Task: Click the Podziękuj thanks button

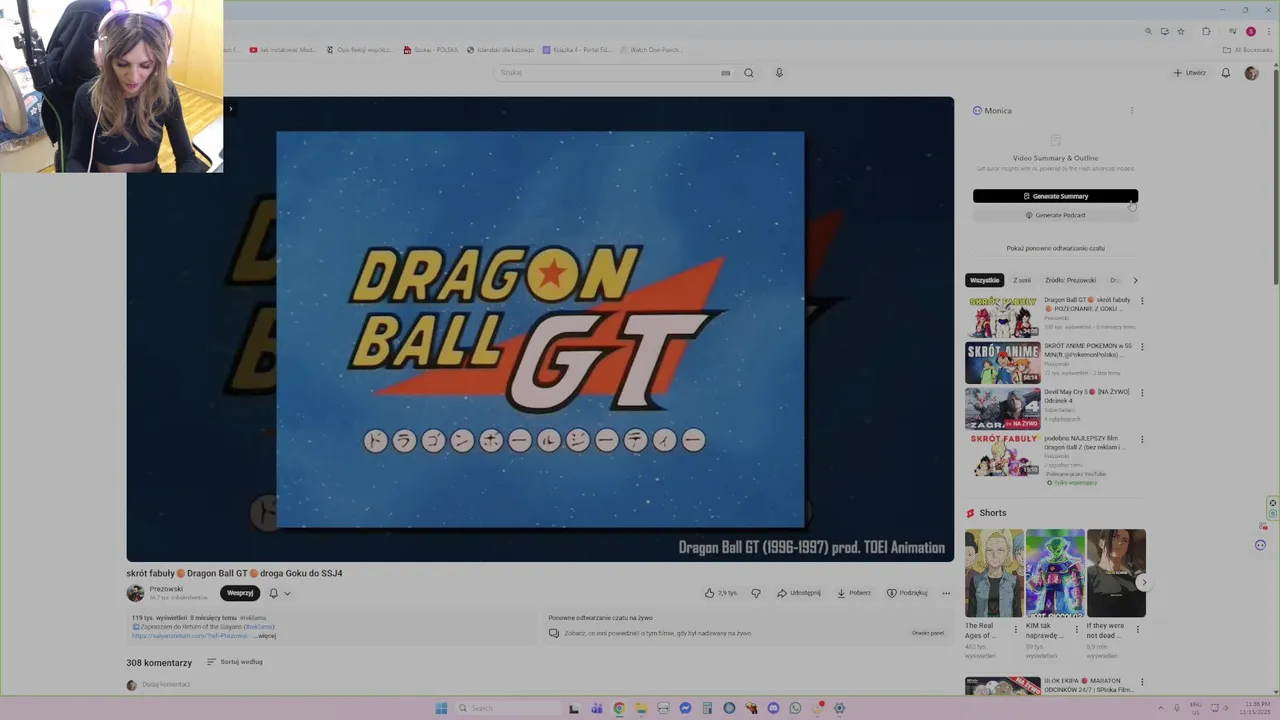Action: coord(907,593)
